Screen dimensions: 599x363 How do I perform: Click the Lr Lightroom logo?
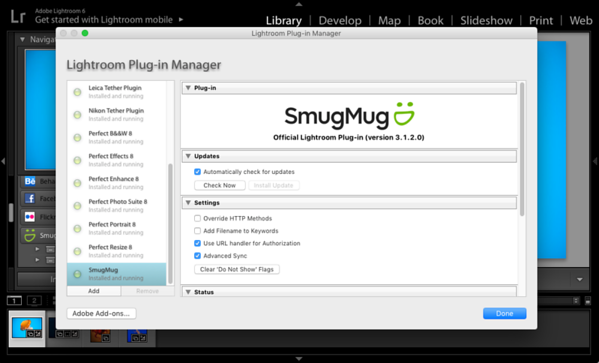point(18,16)
